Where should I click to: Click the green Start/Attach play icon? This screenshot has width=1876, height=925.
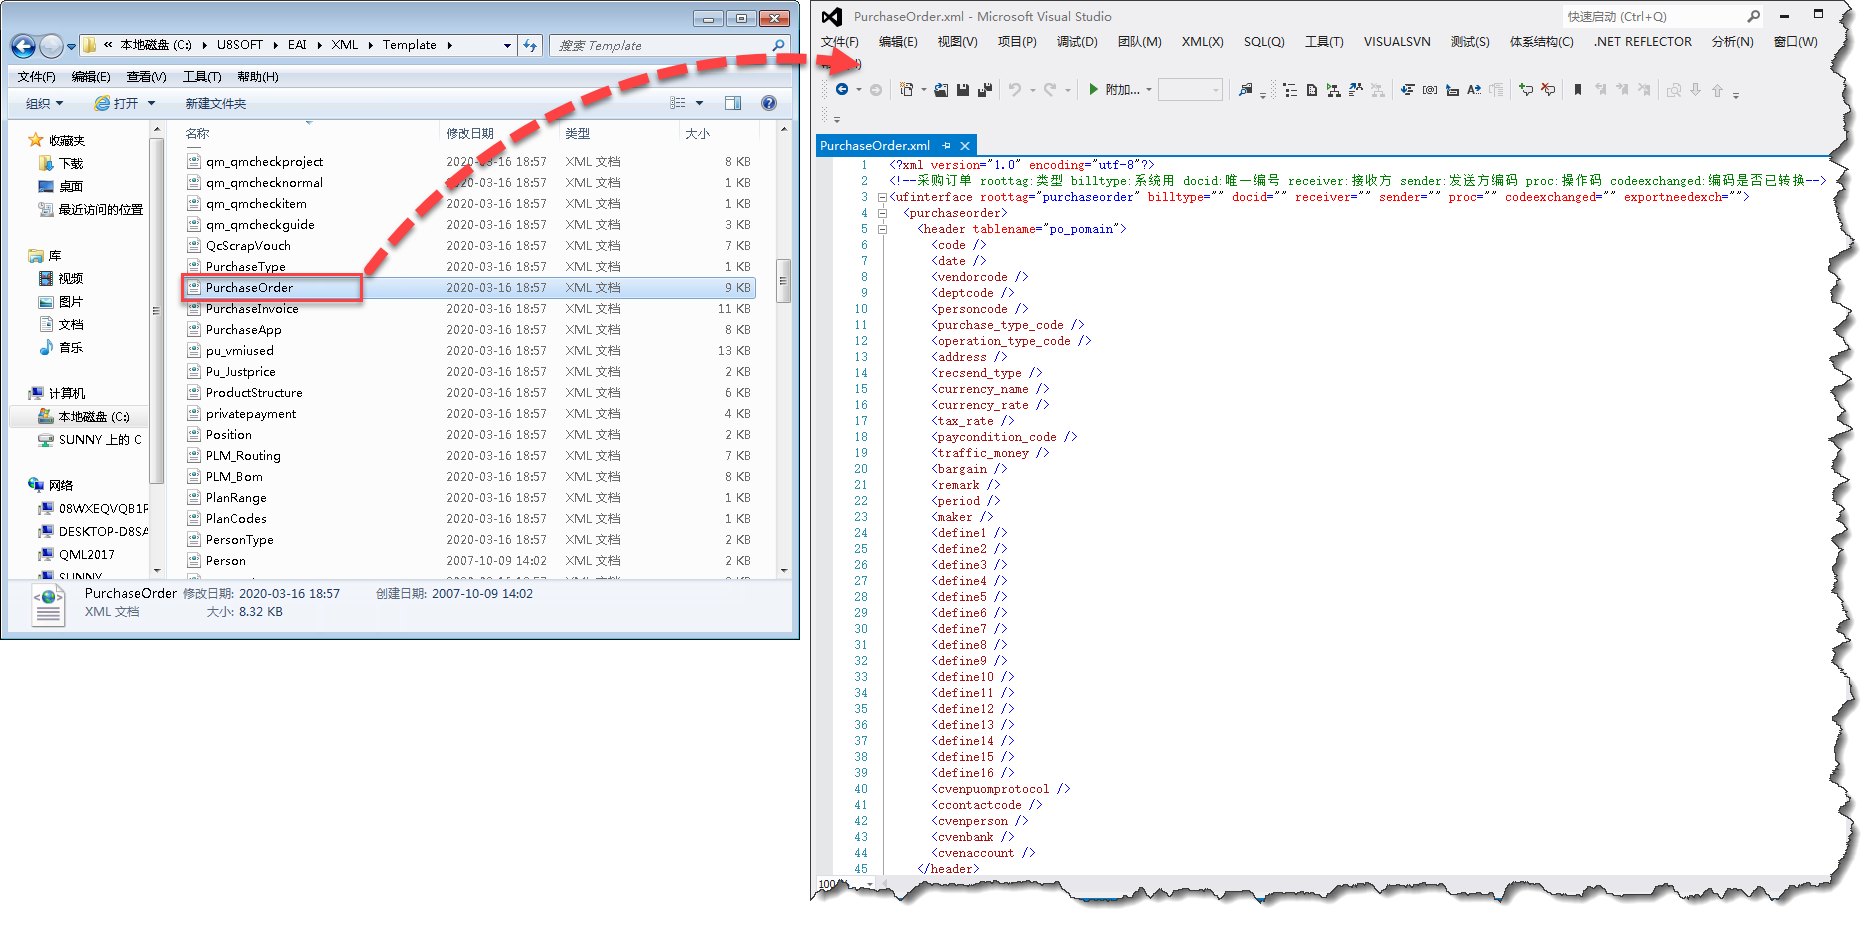coord(1093,89)
